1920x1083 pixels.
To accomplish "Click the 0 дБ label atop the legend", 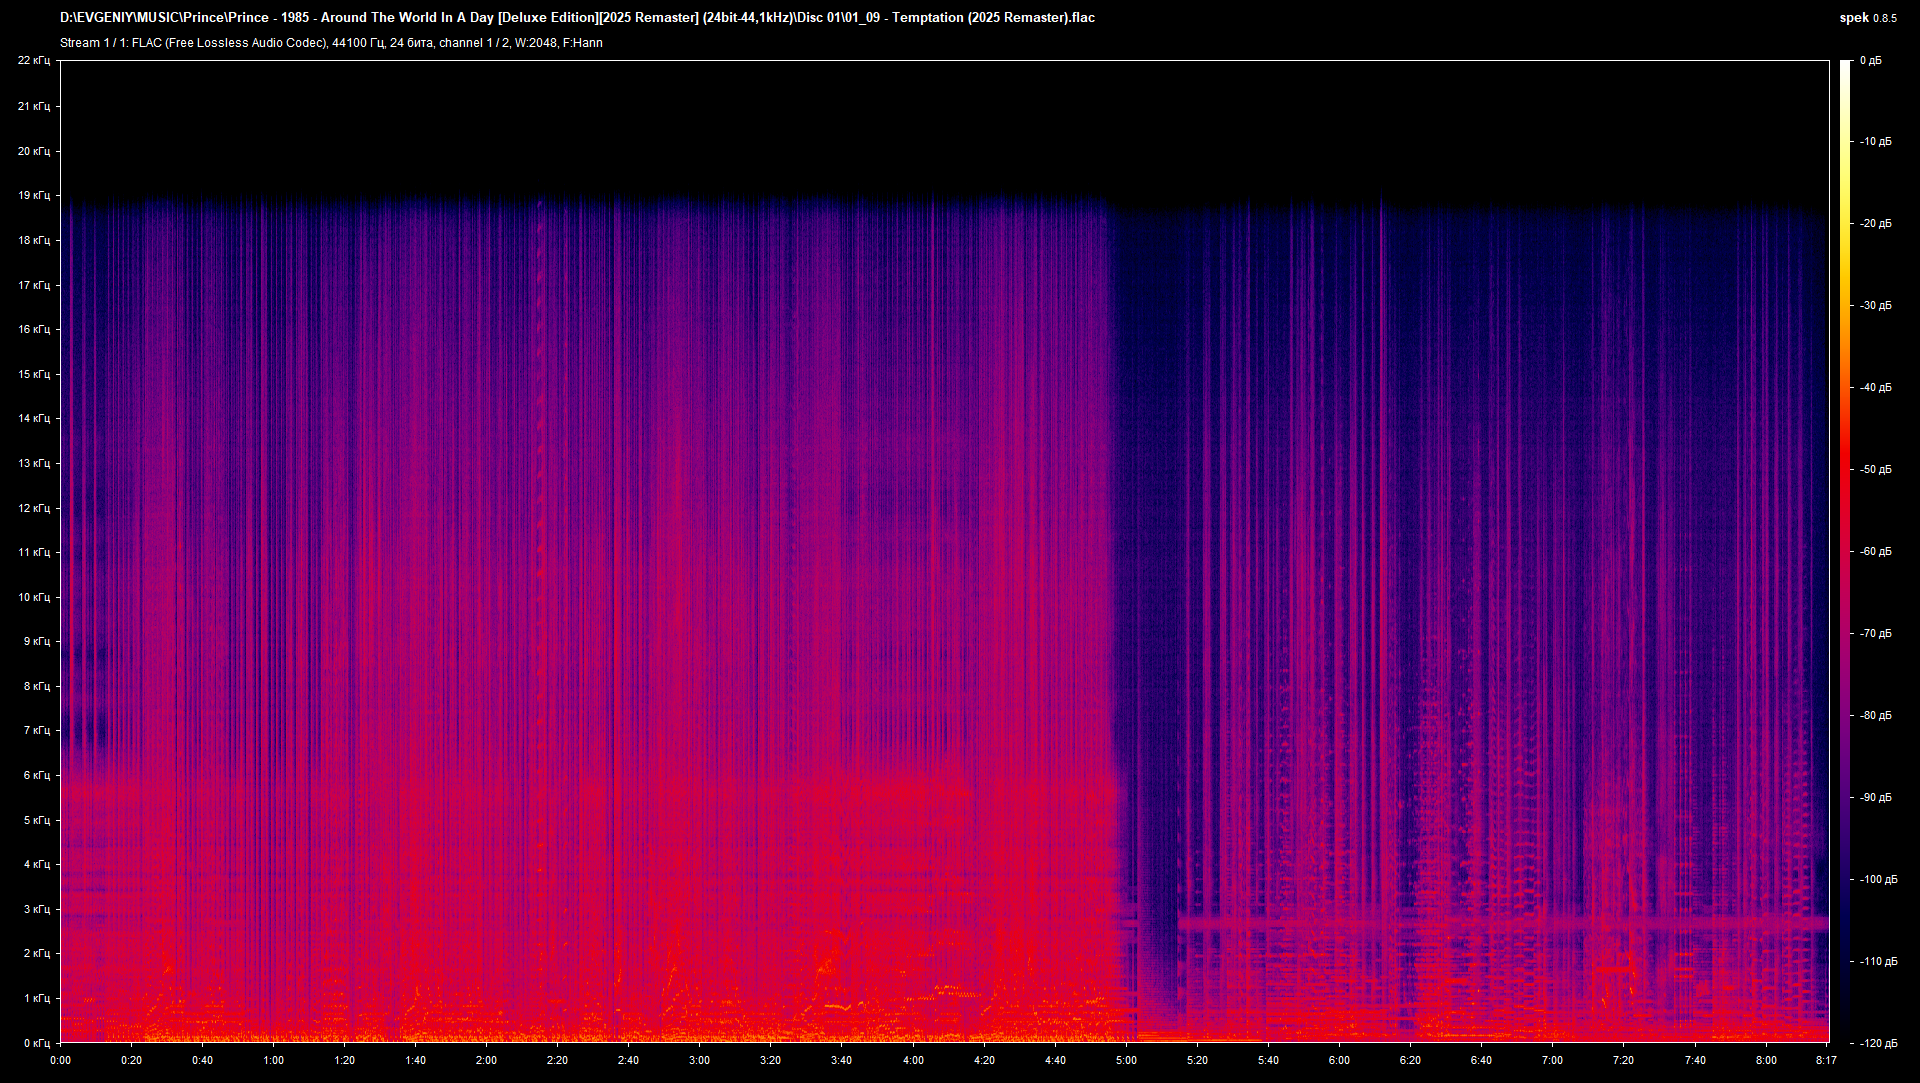I will pyautogui.click(x=1873, y=59).
